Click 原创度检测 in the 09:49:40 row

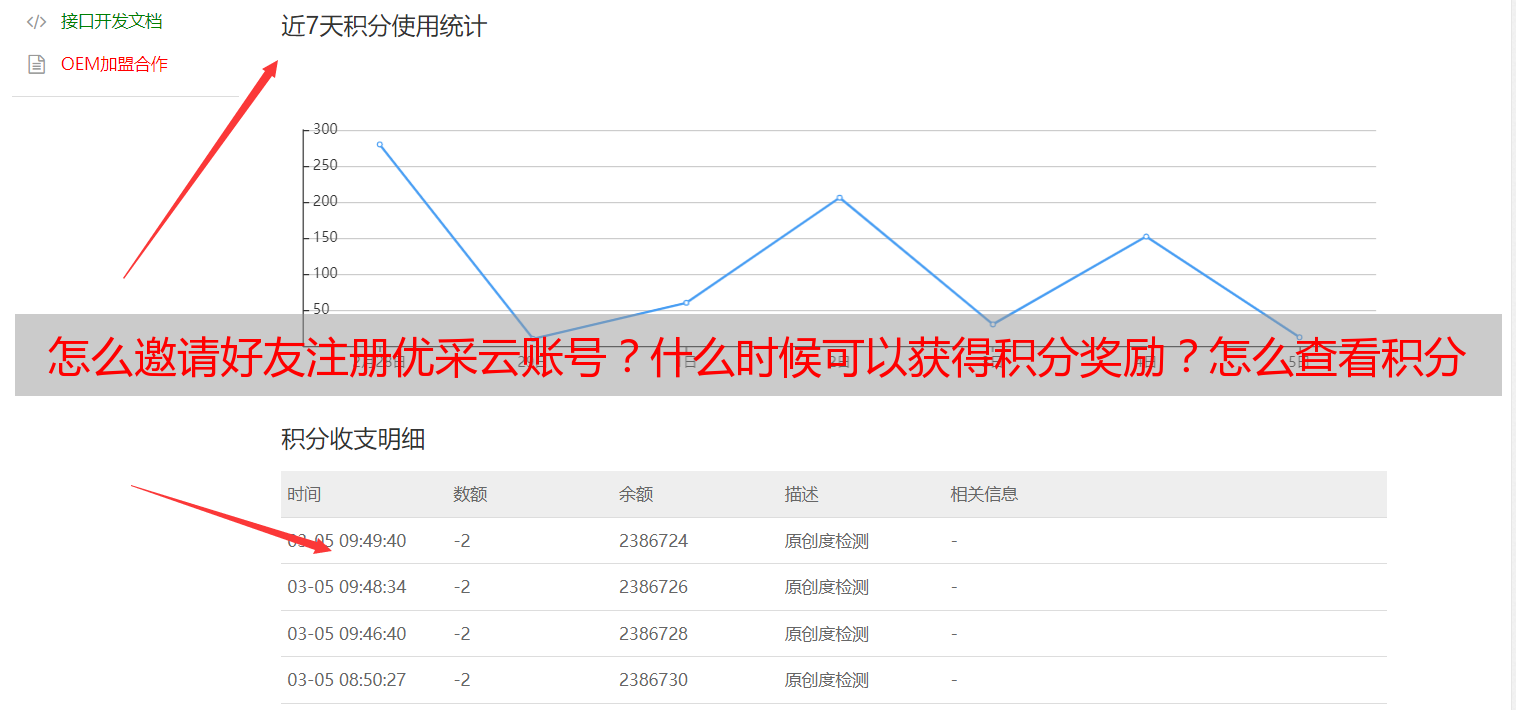827,541
